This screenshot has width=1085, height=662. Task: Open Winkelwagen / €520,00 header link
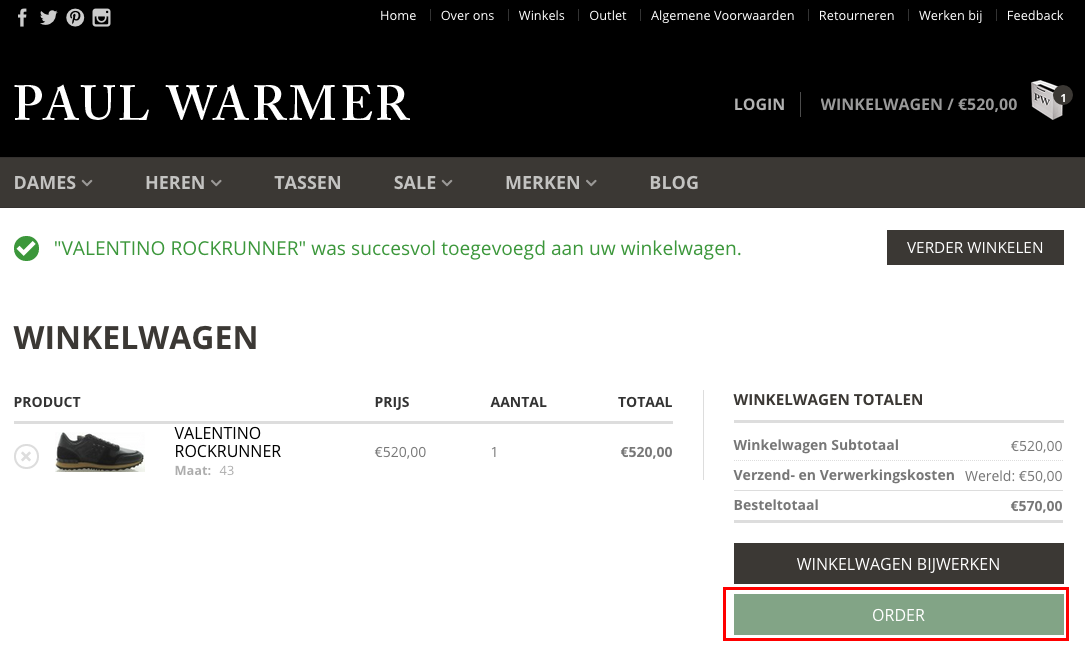(918, 104)
